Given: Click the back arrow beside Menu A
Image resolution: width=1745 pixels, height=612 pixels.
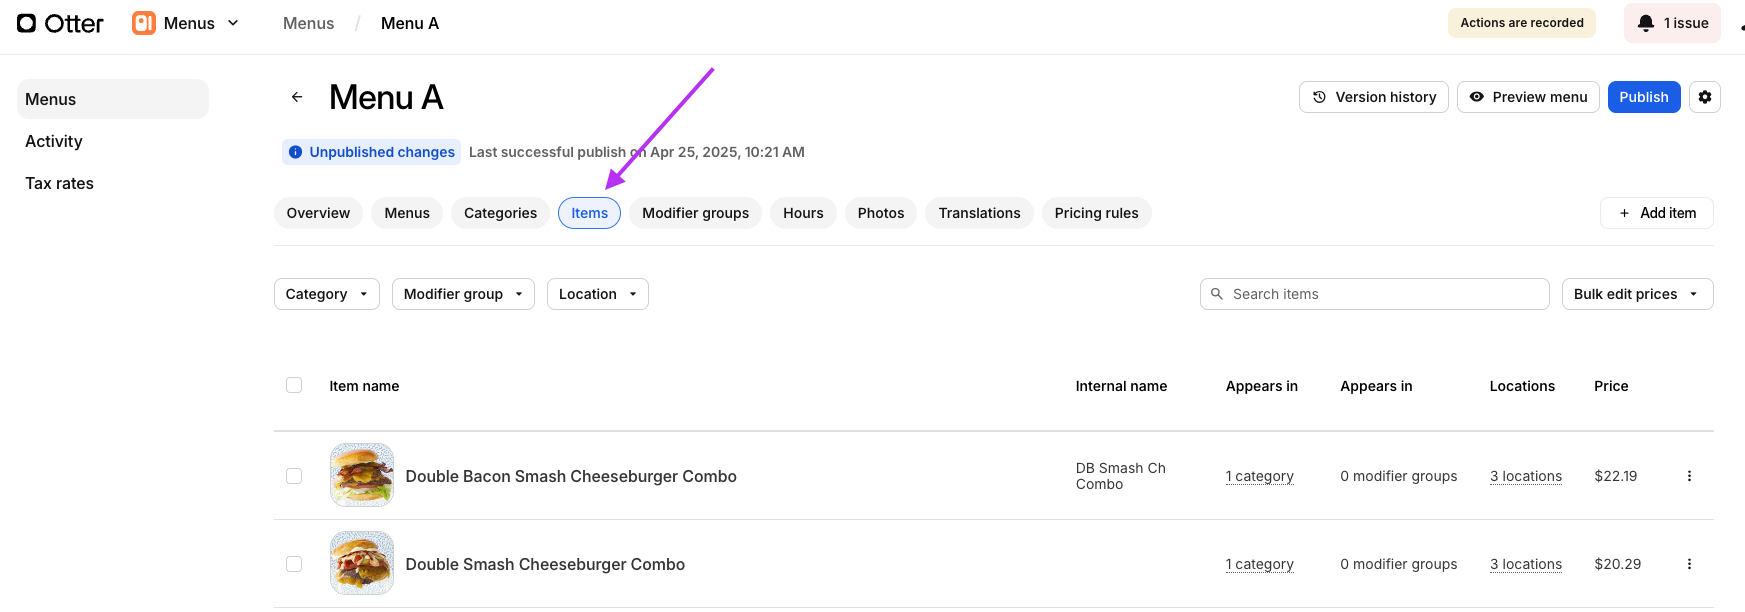Looking at the screenshot, I should [297, 97].
